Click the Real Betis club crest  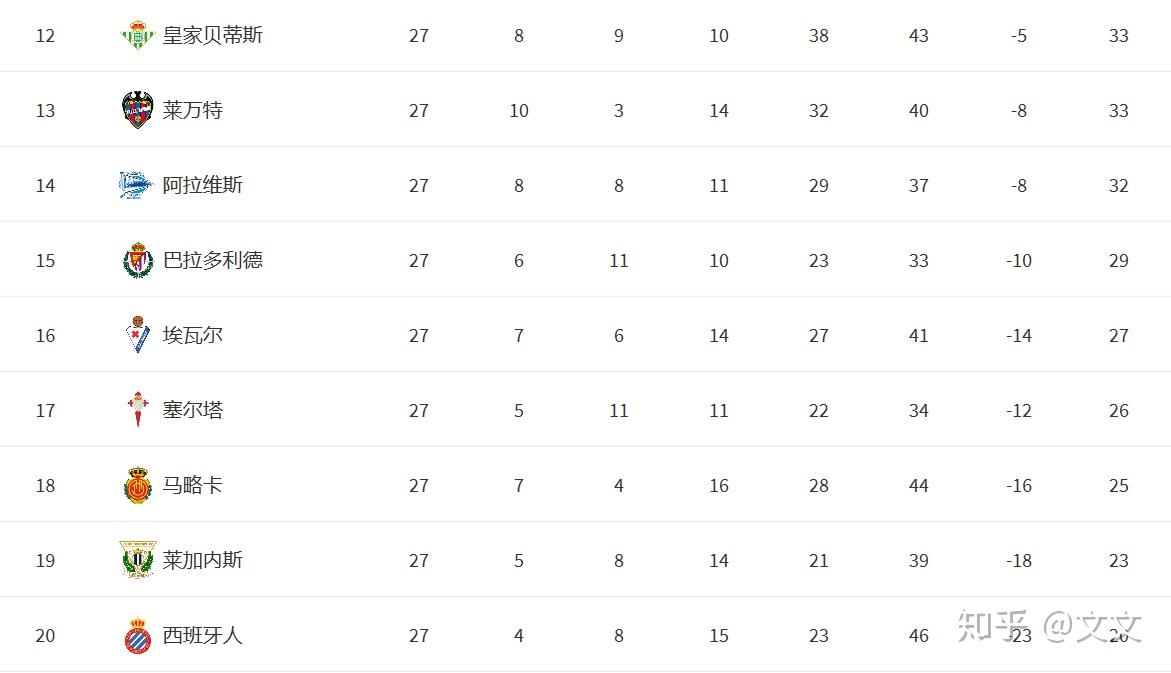pyautogui.click(x=137, y=35)
